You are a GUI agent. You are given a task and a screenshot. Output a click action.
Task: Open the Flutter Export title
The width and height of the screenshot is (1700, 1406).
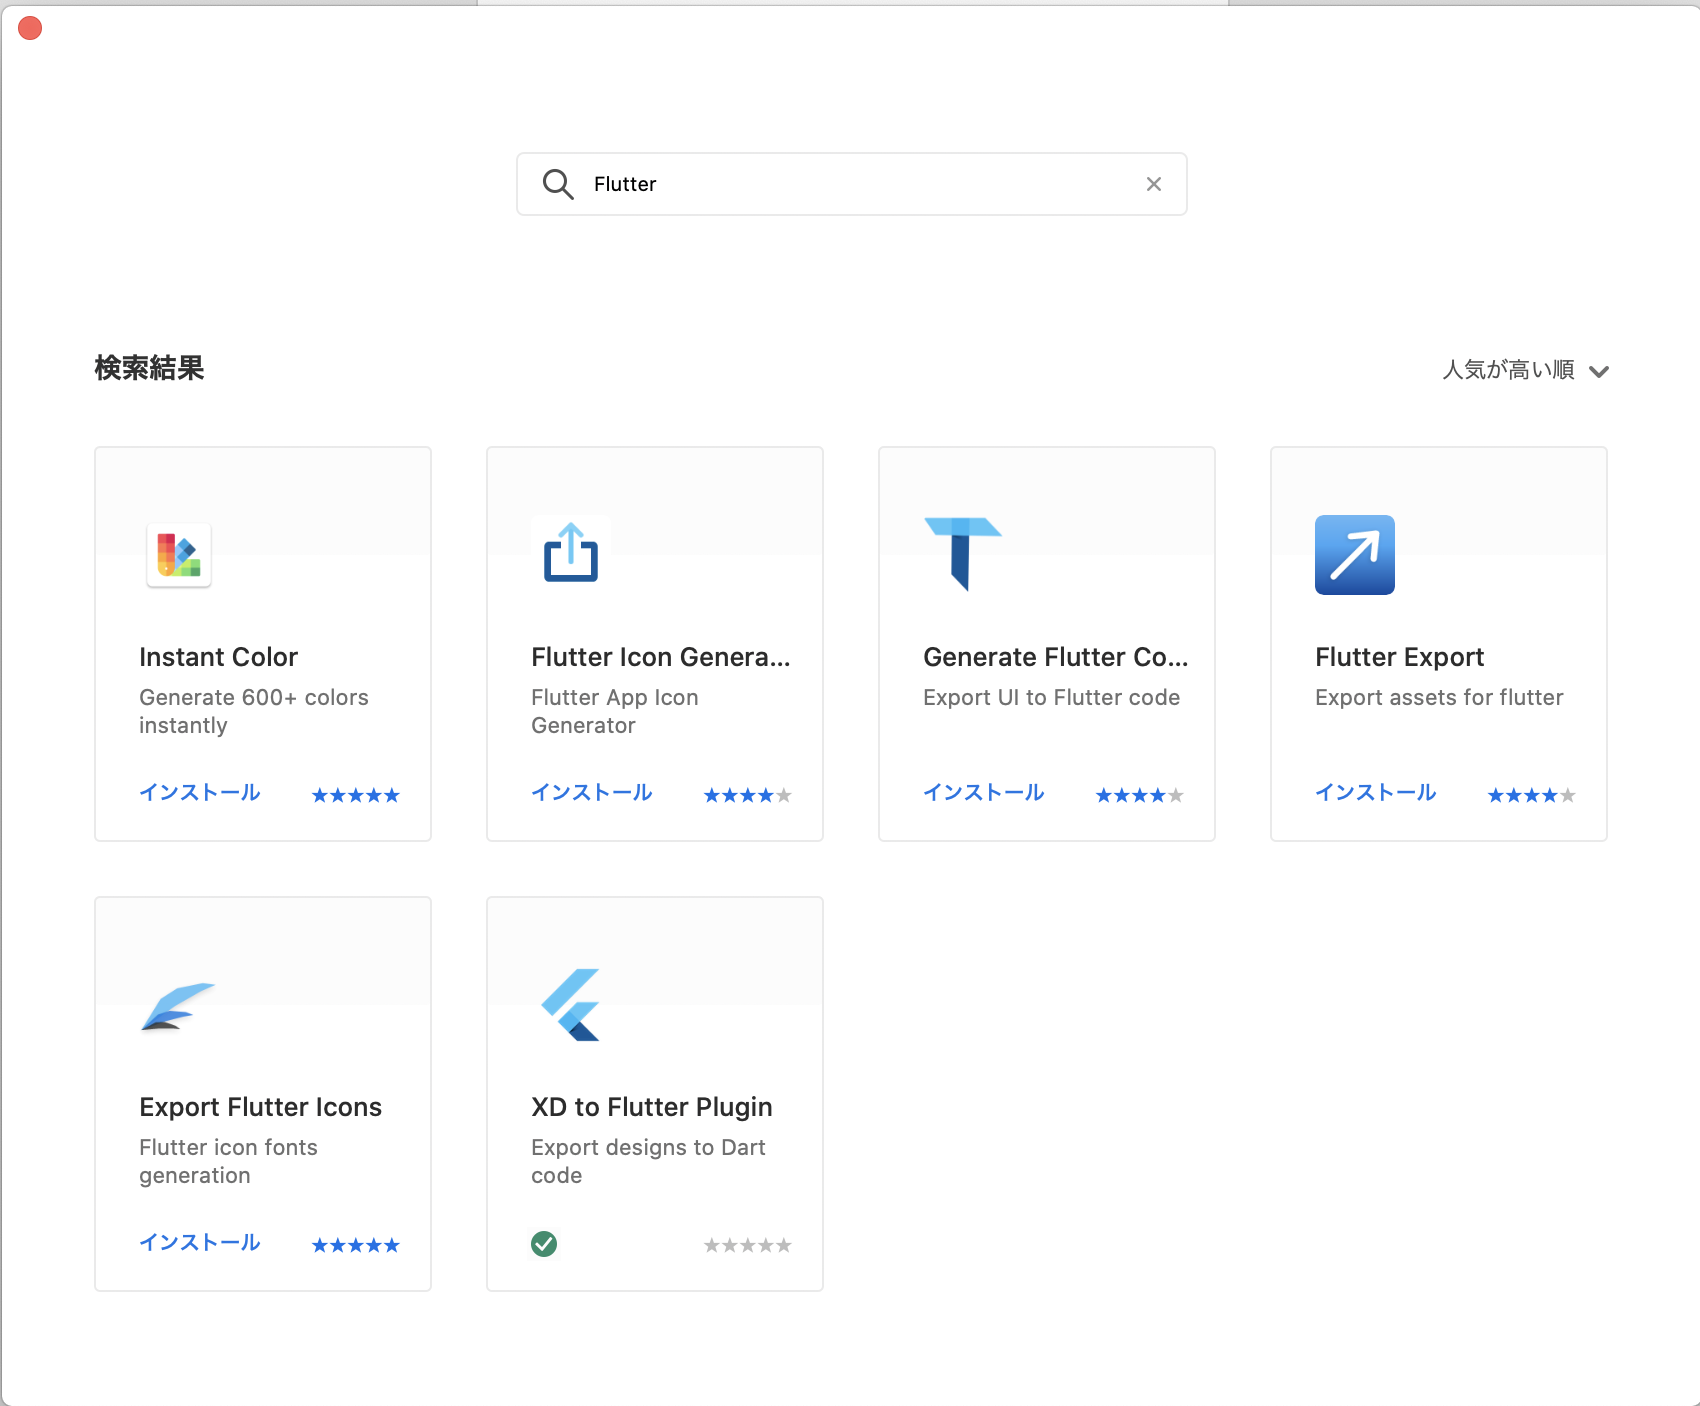[x=1400, y=657]
